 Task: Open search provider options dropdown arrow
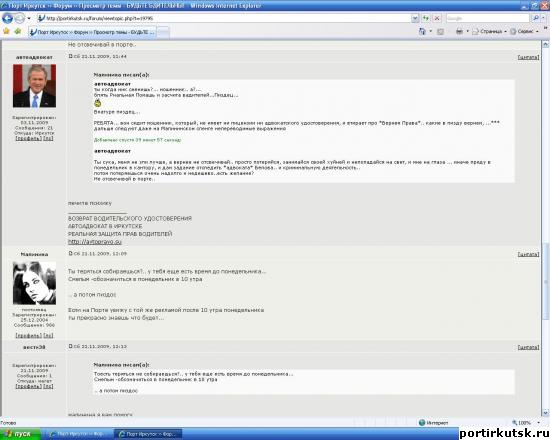pos(543,18)
